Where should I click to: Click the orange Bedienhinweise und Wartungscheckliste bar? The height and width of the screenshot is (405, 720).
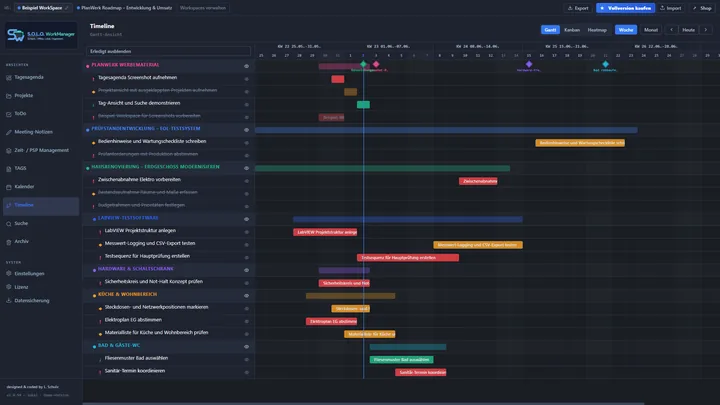(580, 143)
